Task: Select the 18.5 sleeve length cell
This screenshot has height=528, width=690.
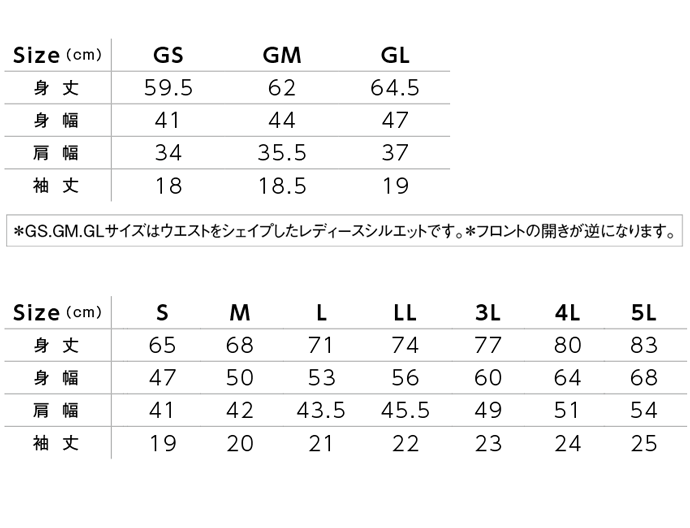Action: click(x=282, y=185)
